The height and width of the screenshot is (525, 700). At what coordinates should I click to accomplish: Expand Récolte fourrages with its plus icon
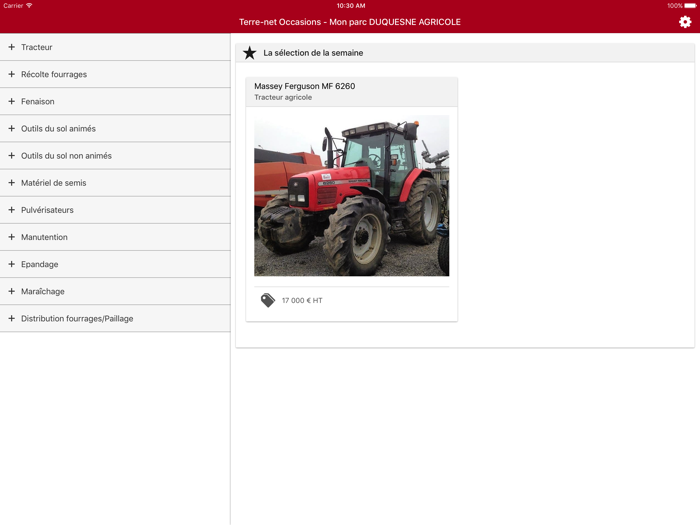pos(12,74)
